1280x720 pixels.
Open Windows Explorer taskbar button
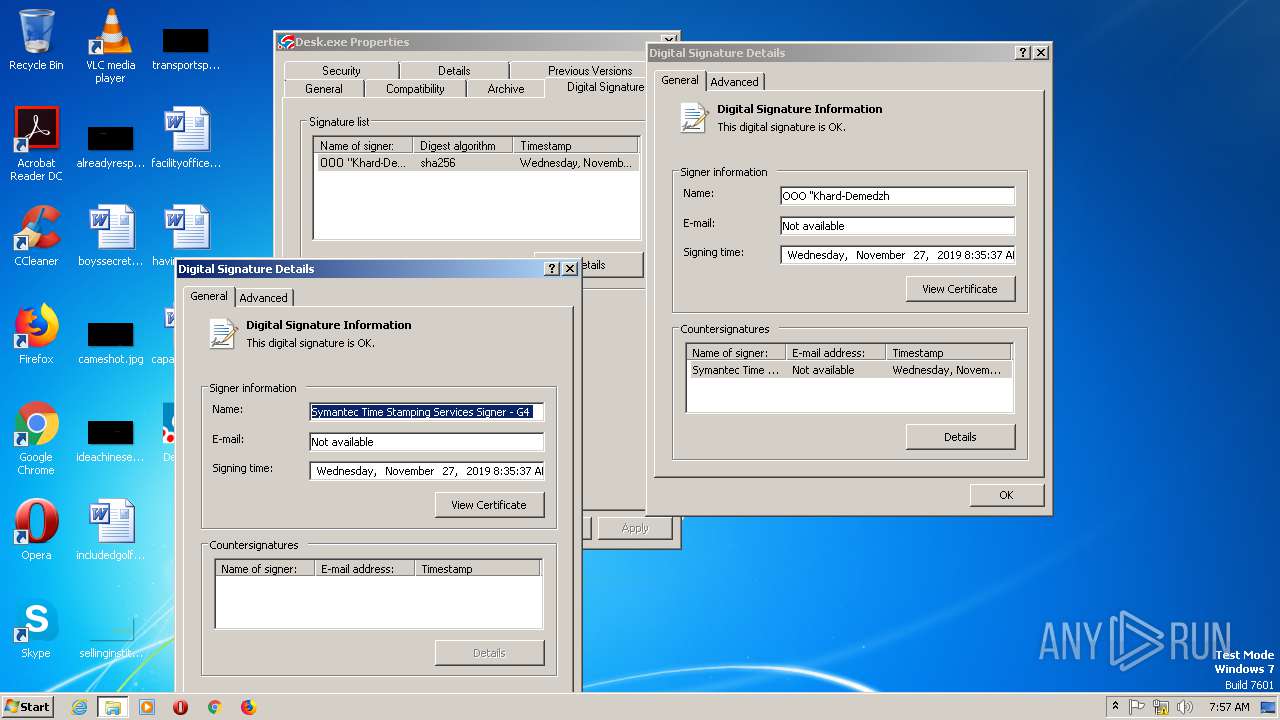[113, 707]
